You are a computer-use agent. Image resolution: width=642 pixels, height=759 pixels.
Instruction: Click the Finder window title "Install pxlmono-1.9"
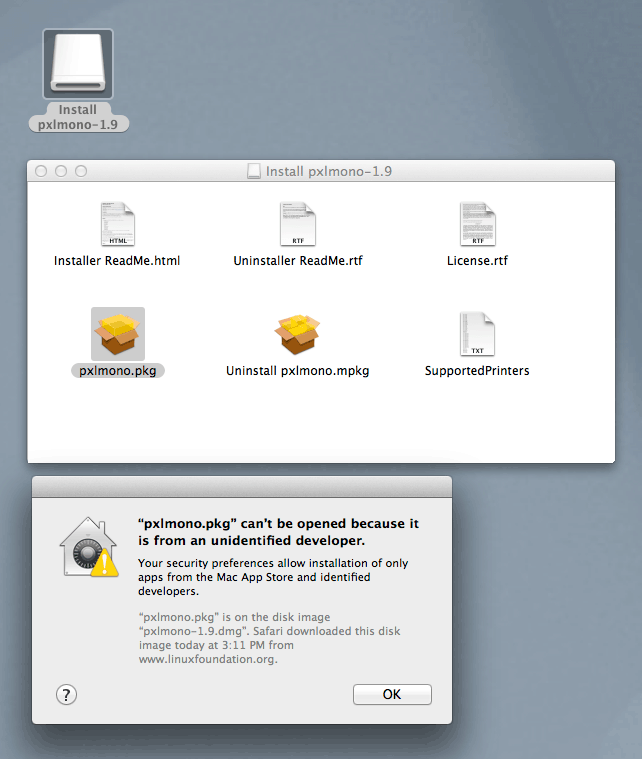pyautogui.click(x=329, y=171)
